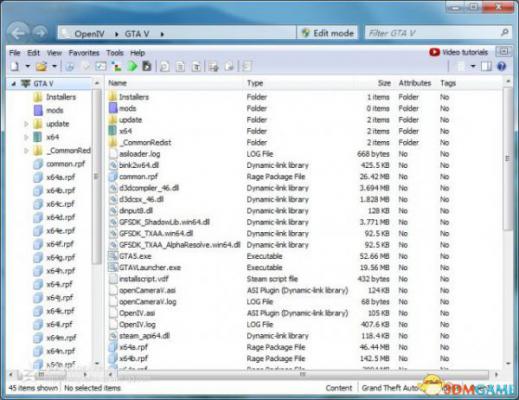Click the colored tree structure toolbar icon
The width and height of the screenshot is (519, 400).
click(x=116, y=66)
